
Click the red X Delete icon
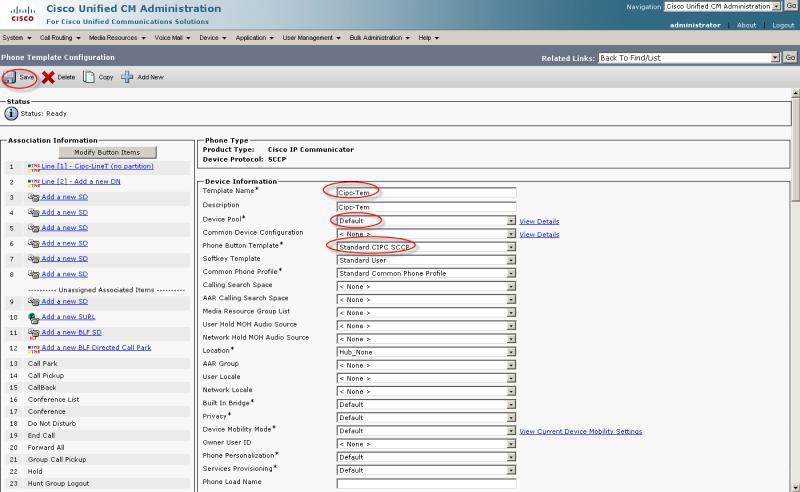(x=48, y=77)
